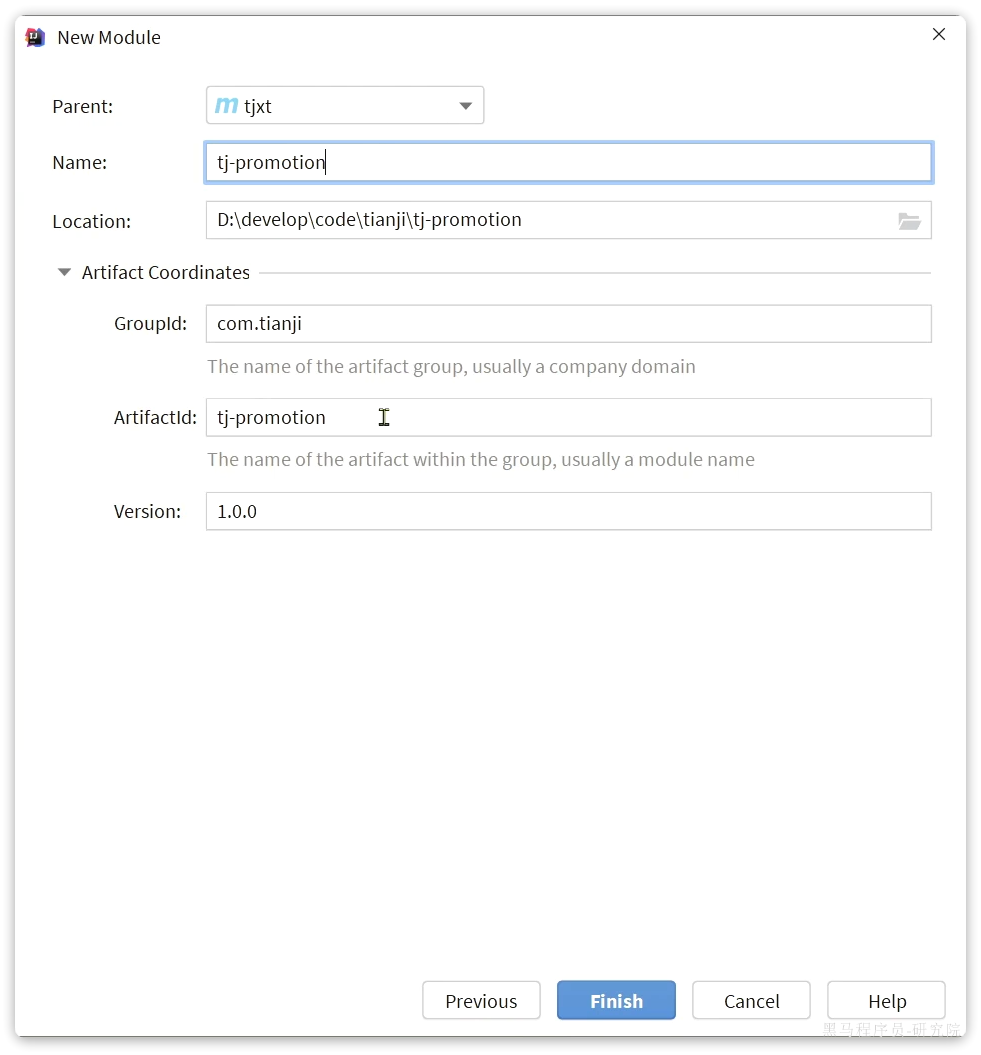Click the 'New Module' dialog title
Screen dimensions: 981x1055
pyautogui.click(x=109, y=38)
